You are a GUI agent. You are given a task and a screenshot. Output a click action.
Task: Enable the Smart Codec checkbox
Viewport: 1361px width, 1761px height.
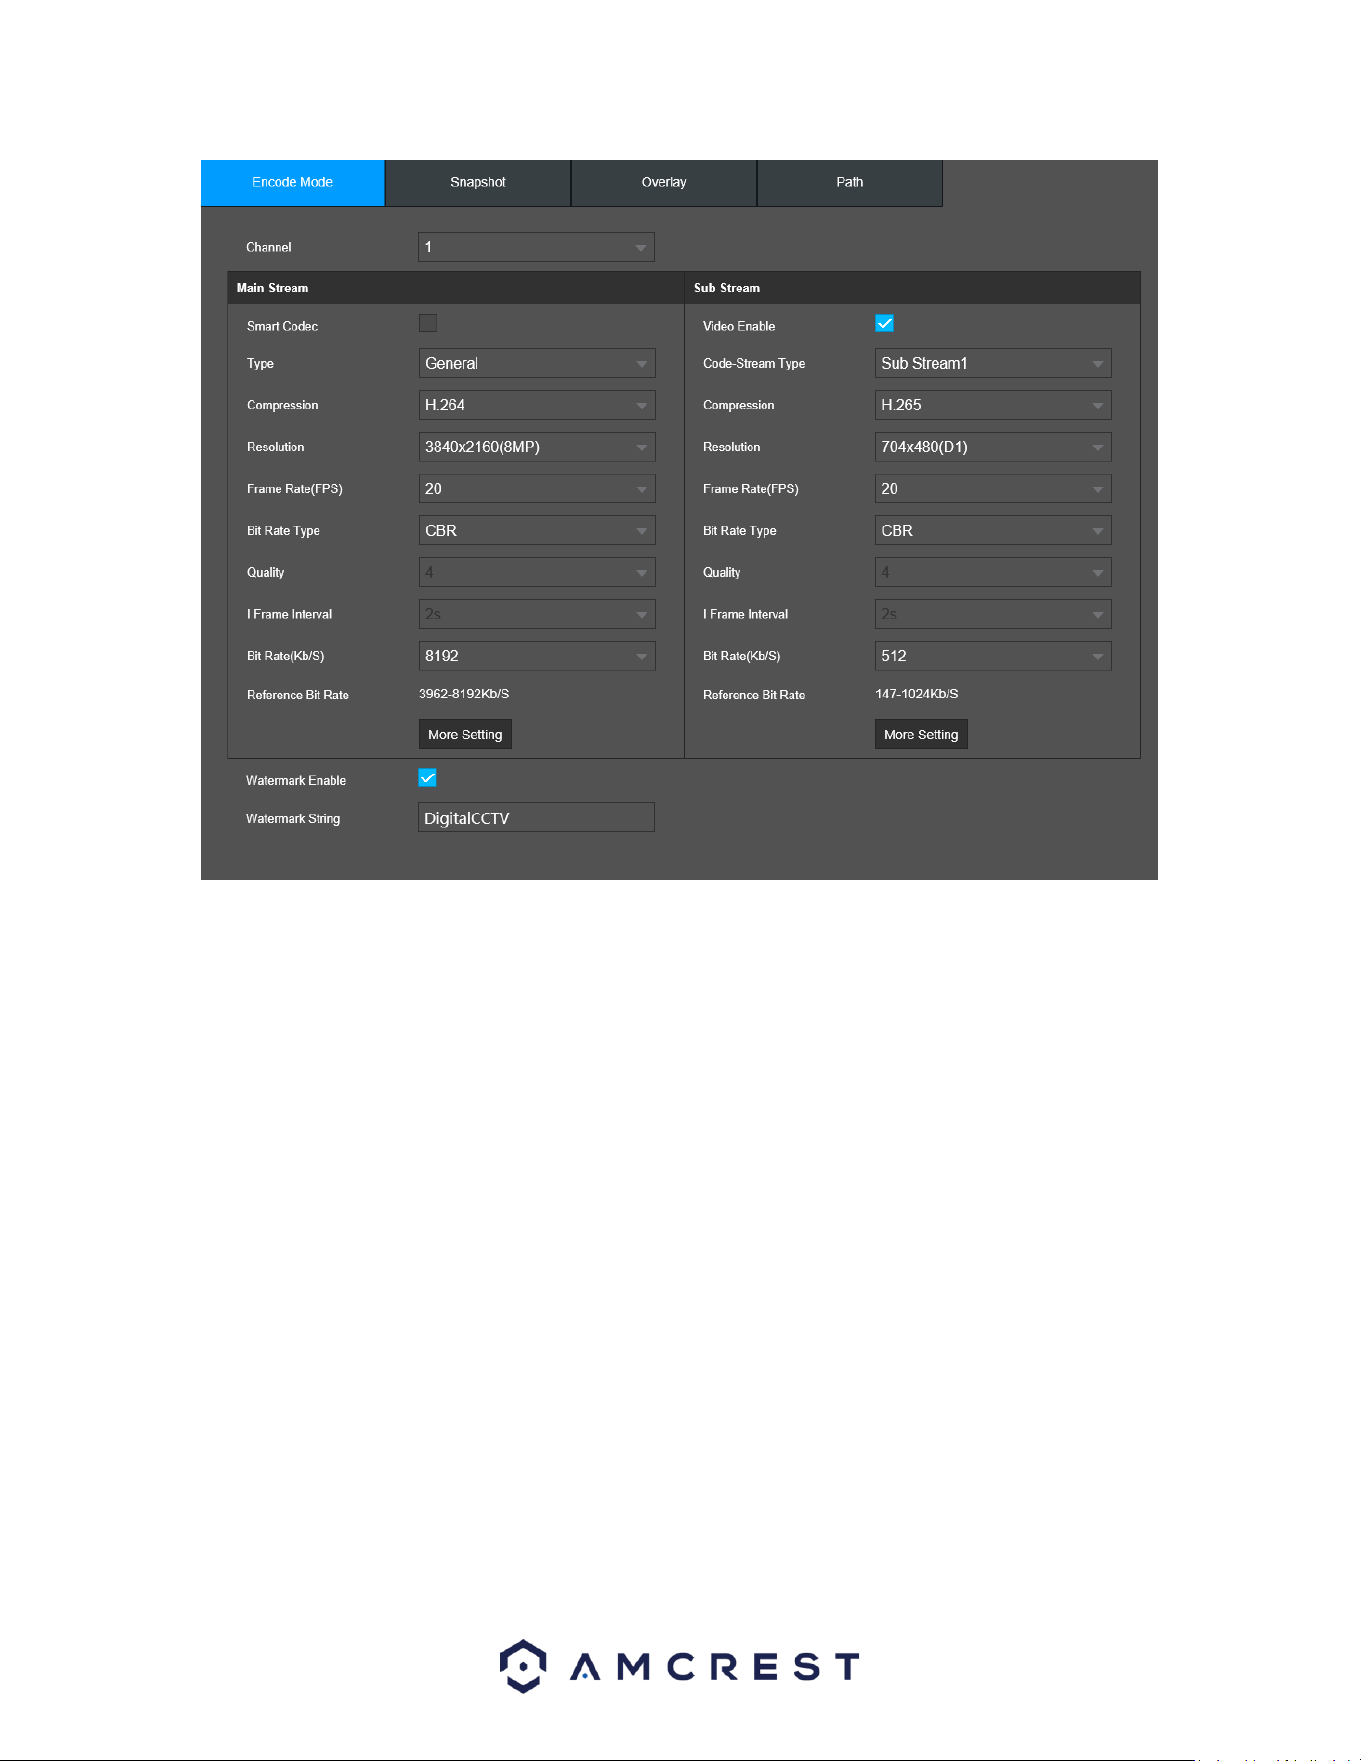pos(428,323)
